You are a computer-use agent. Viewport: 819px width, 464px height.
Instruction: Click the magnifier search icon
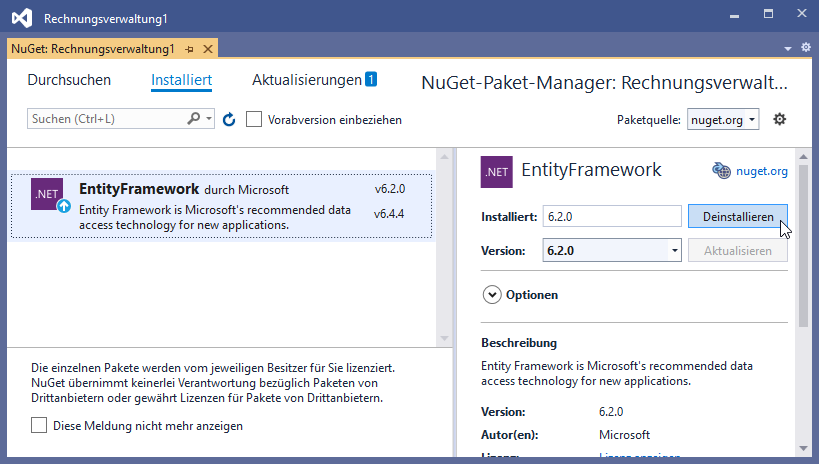[194, 119]
